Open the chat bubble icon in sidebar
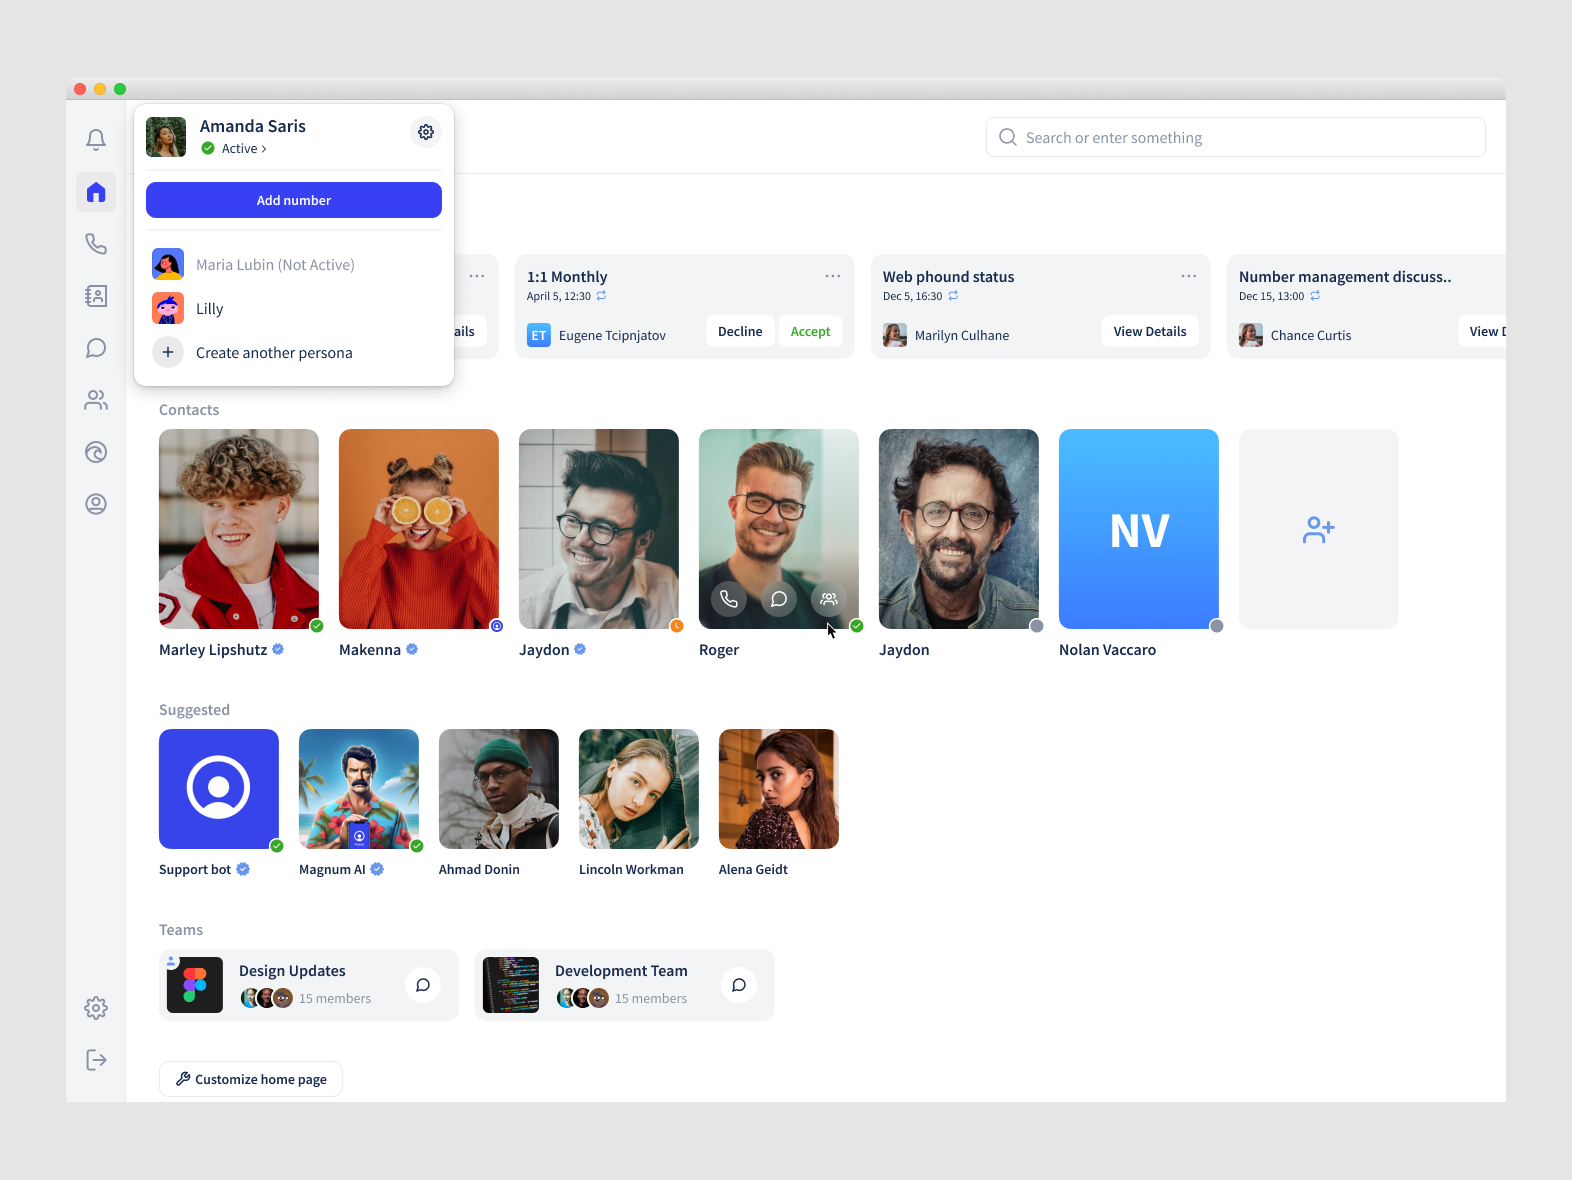The height and width of the screenshot is (1180, 1572). point(96,348)
